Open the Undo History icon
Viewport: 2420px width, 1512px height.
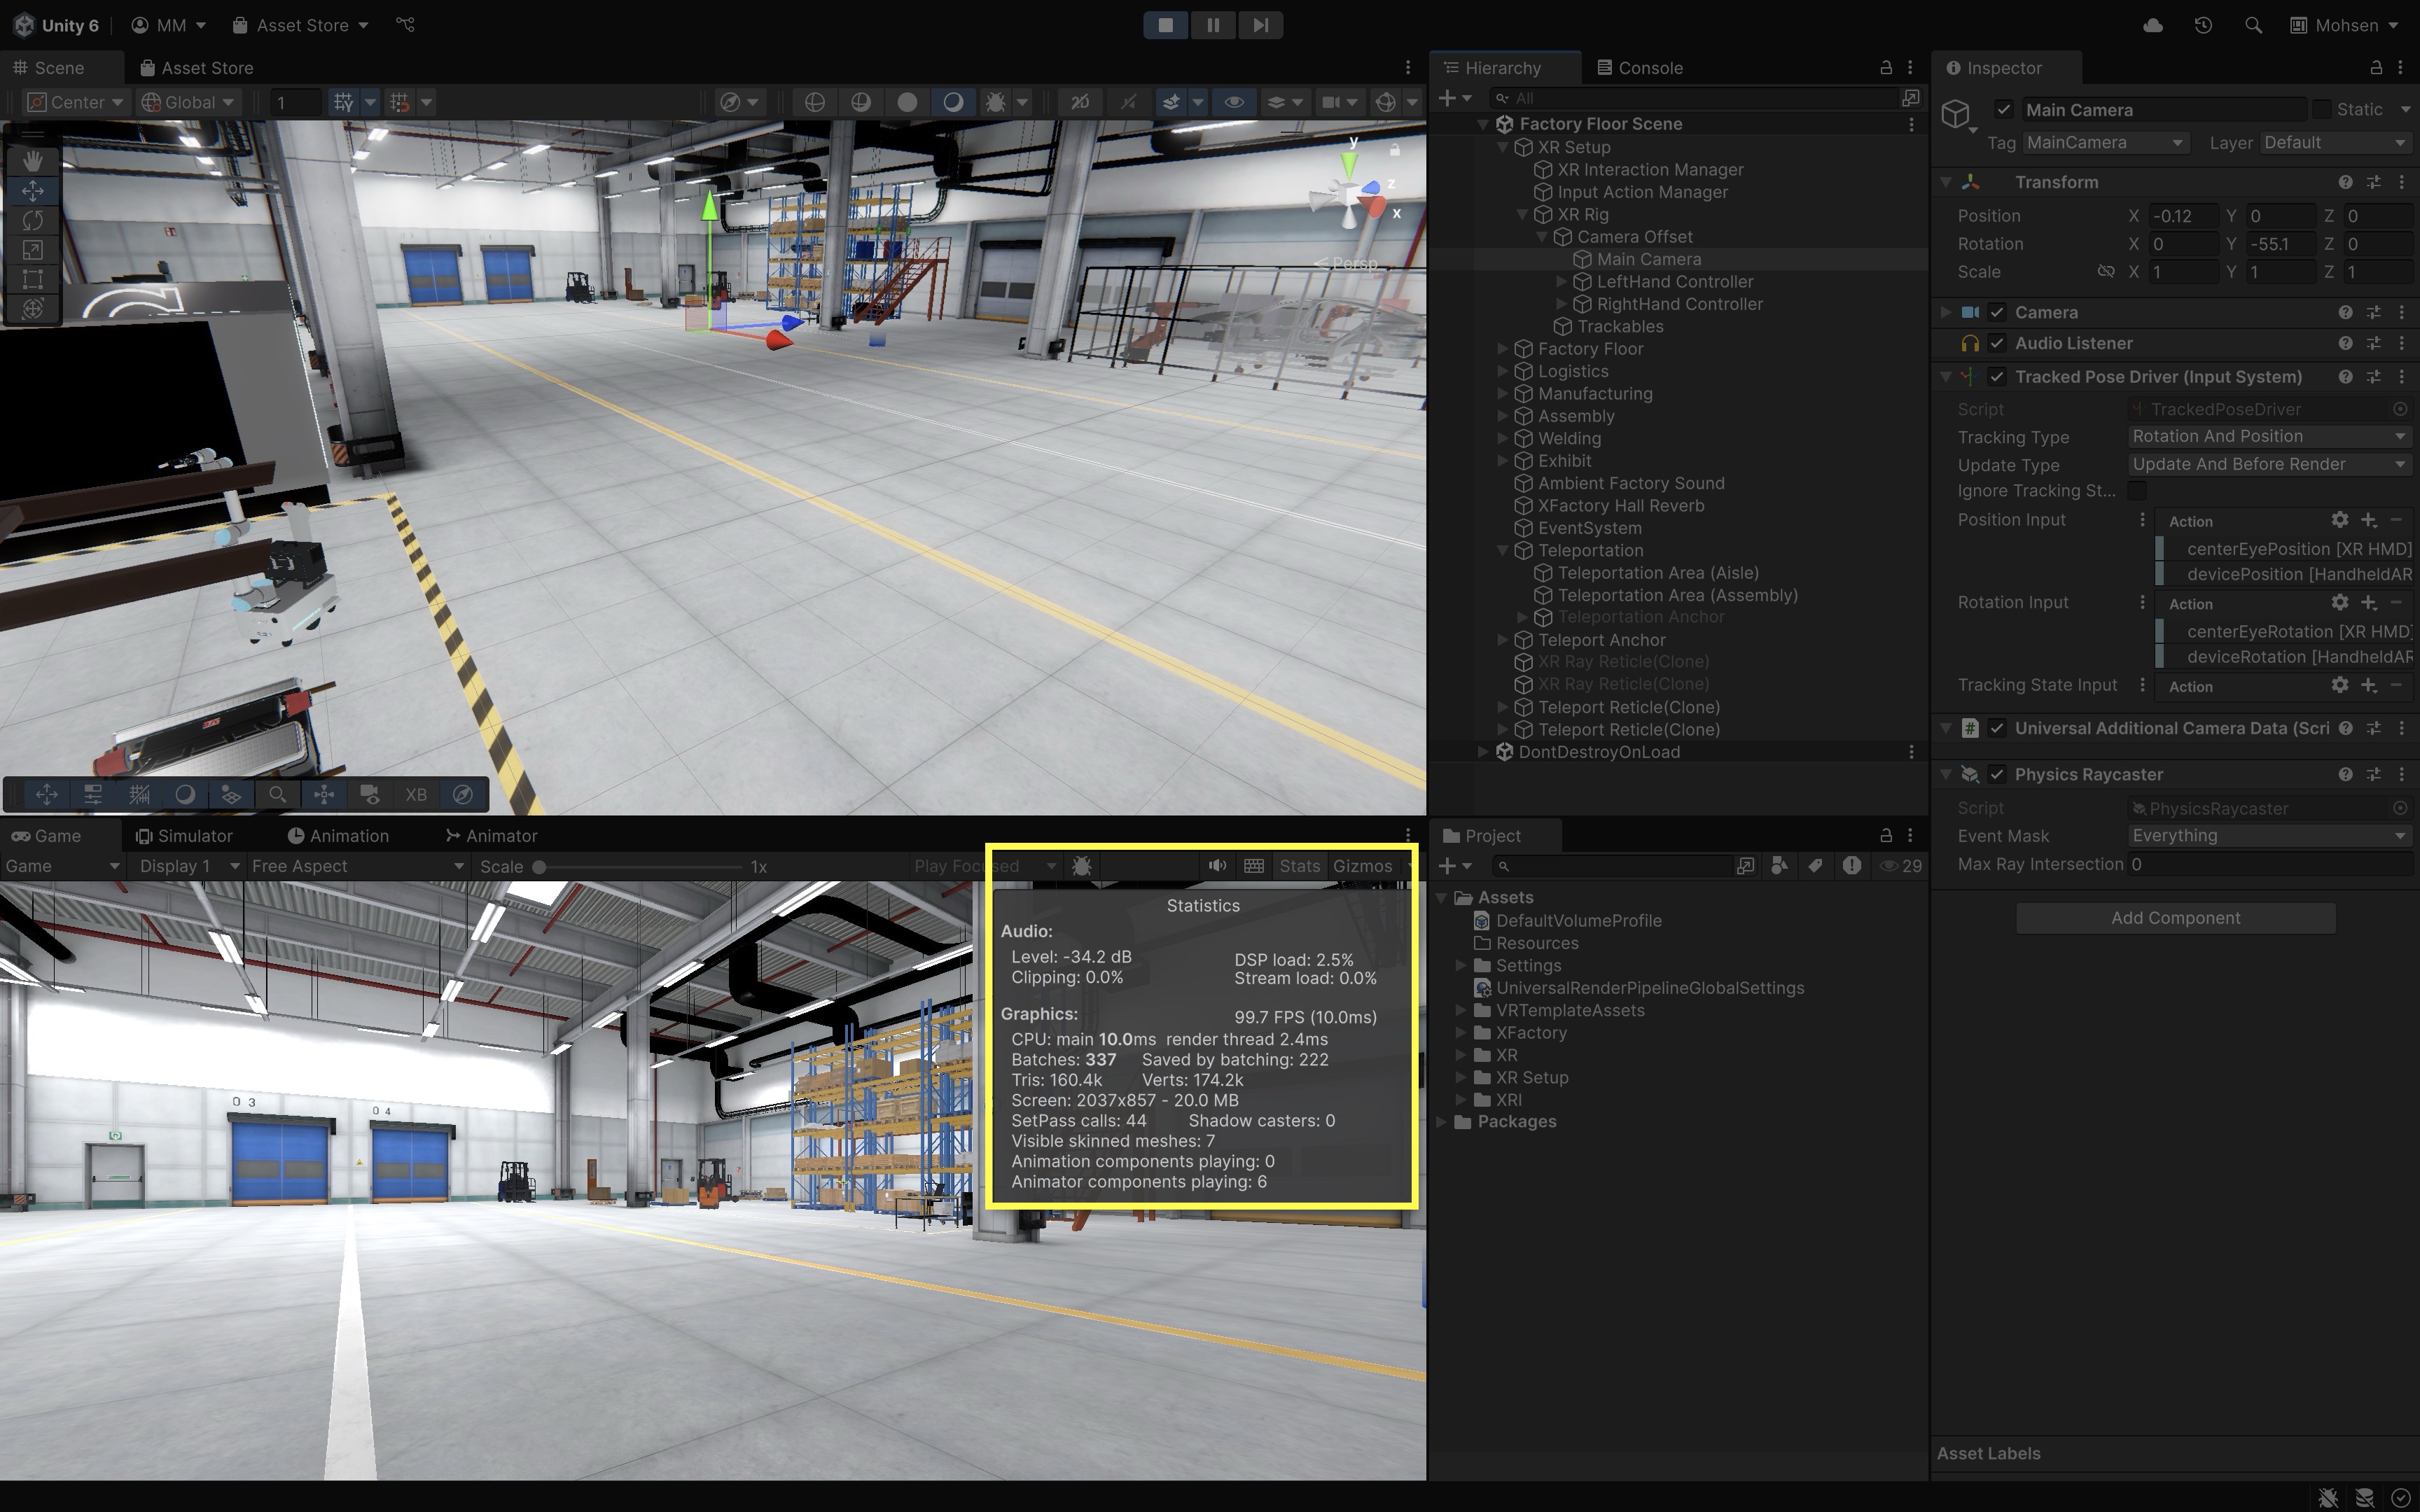pos(2203,25)
